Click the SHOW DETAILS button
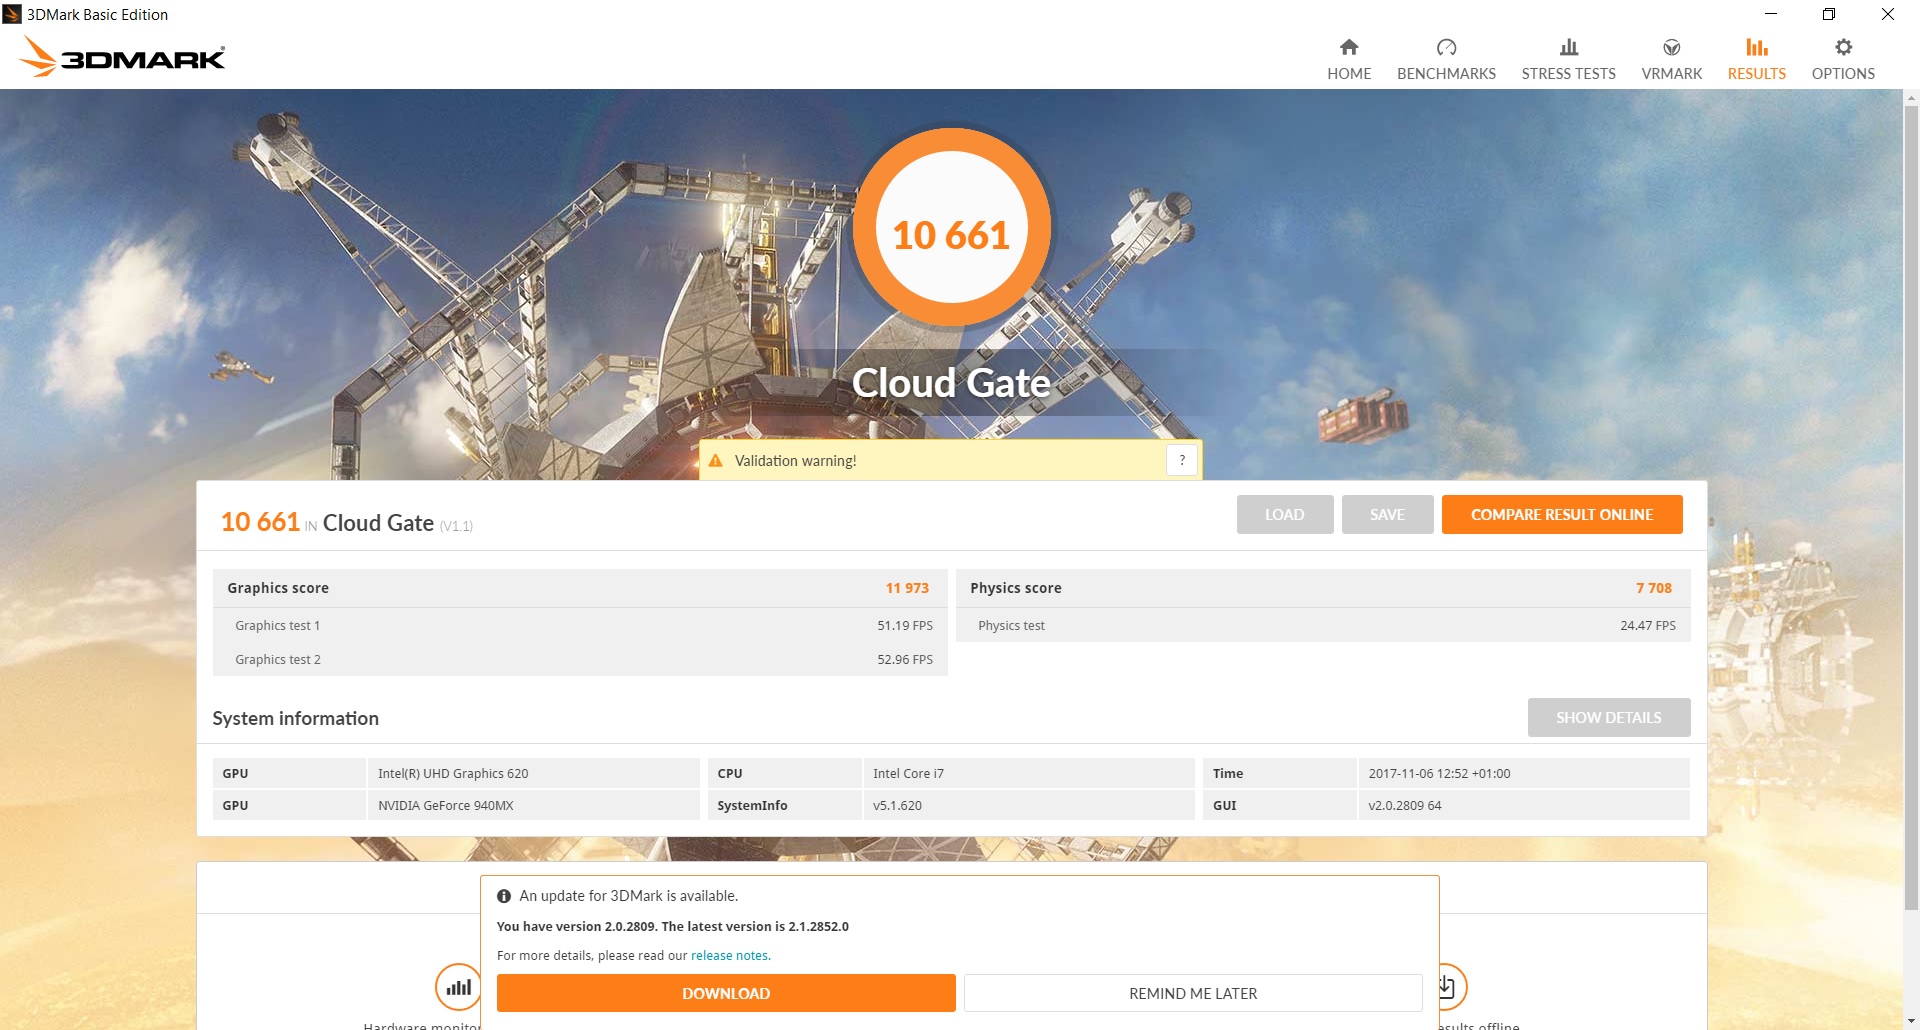The height and width of the screenshot is (1030, 1920). [1609, 718]
